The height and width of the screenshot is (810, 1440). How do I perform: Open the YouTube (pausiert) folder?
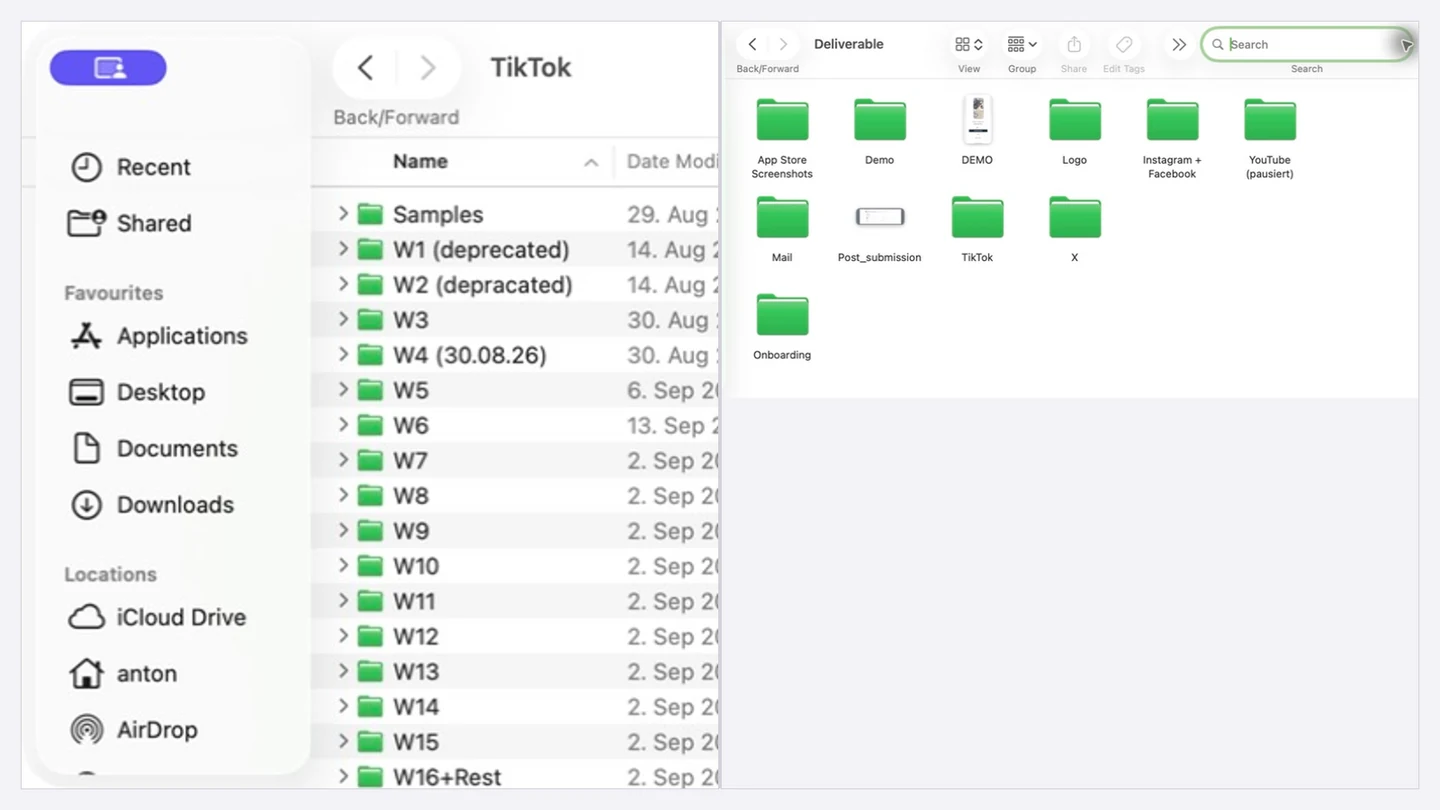tap(1270, 138)
